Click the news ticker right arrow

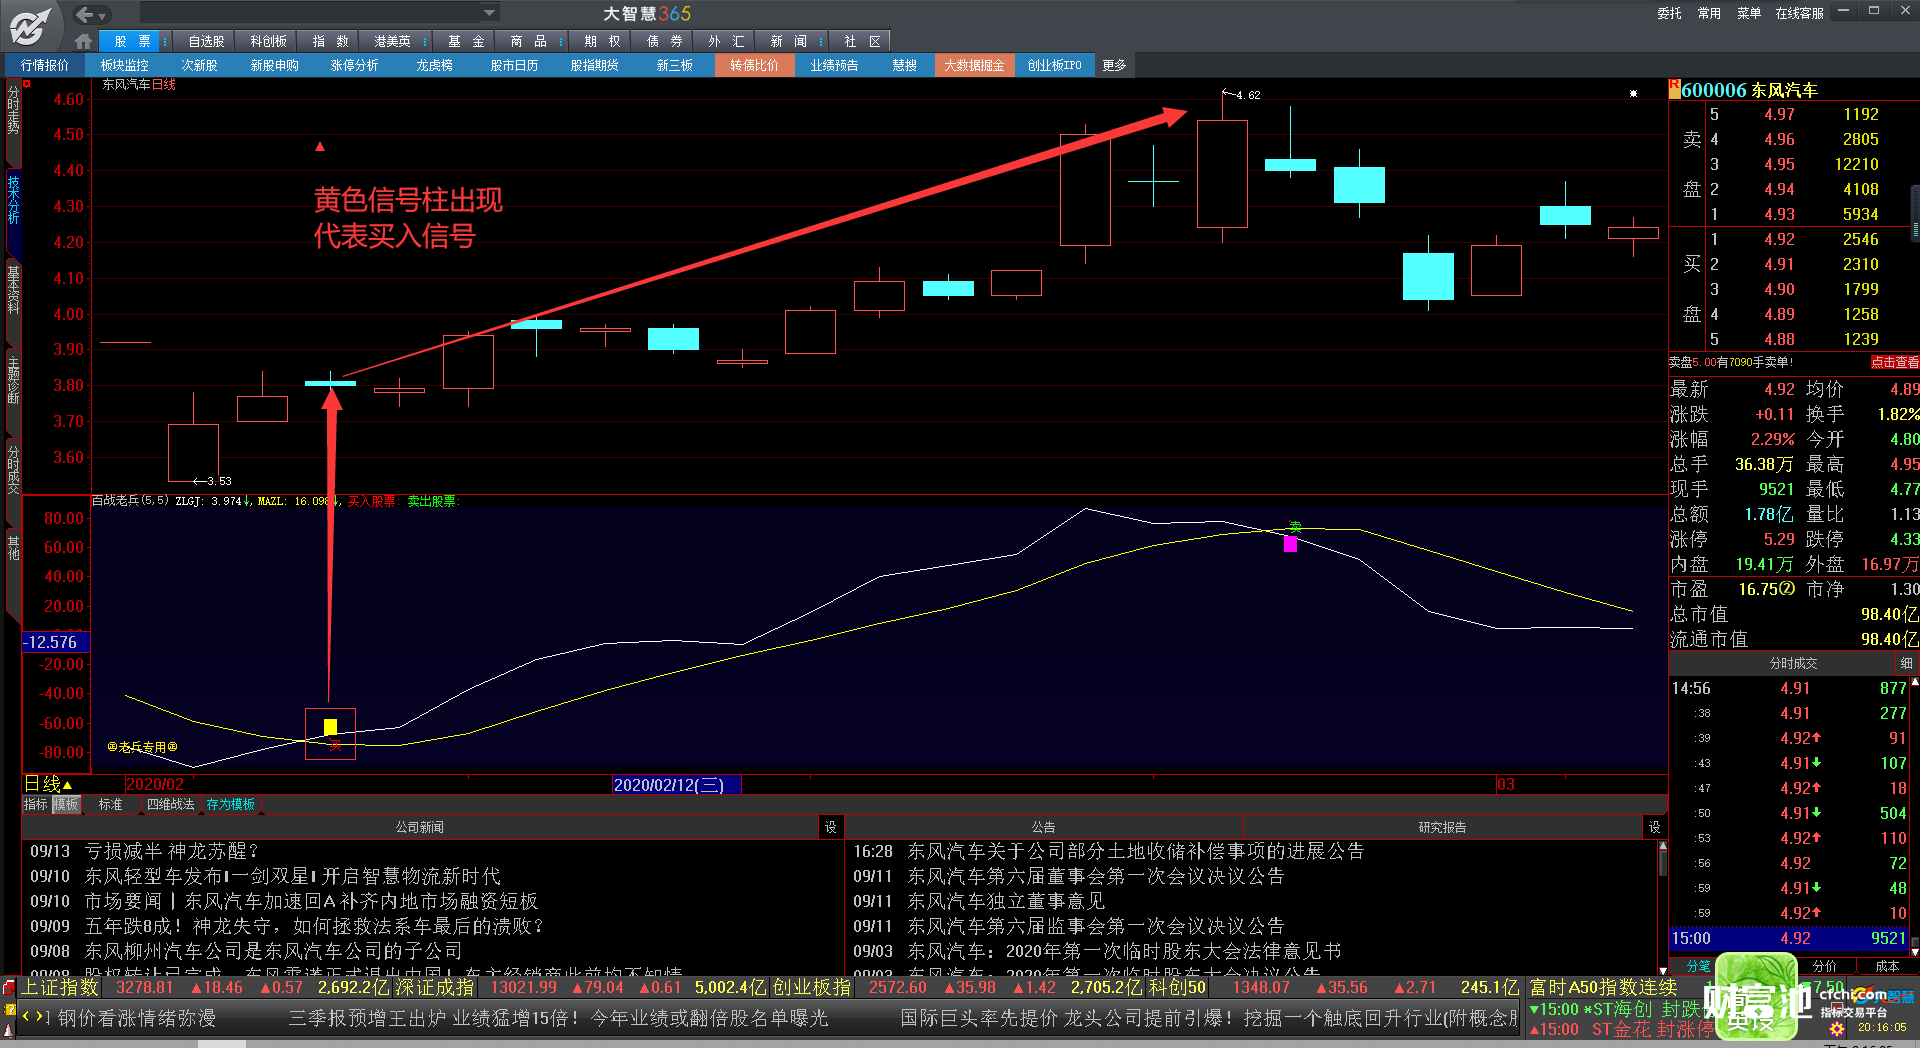39,1017
